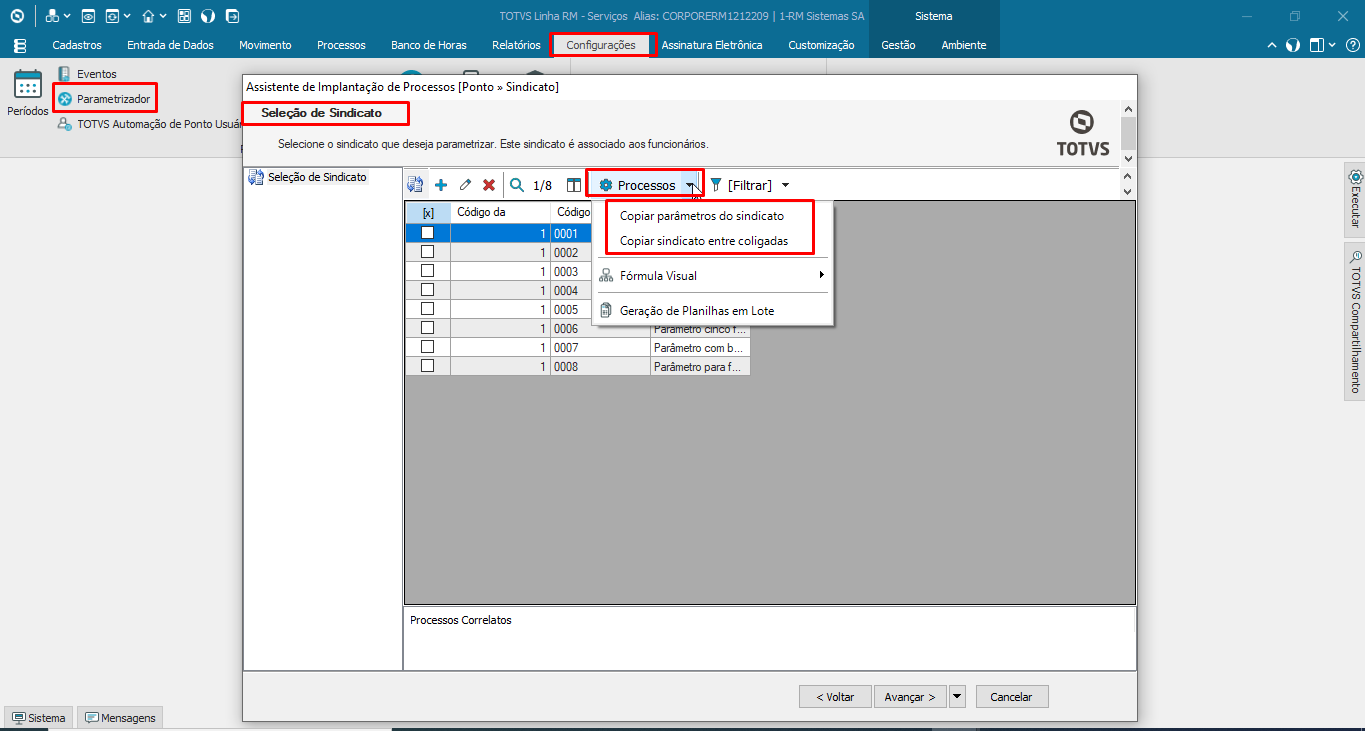The width and height of the screenshot is (1365, 731).
Task: Open the network modules icon in the title bar
Action: coord(52,16)
